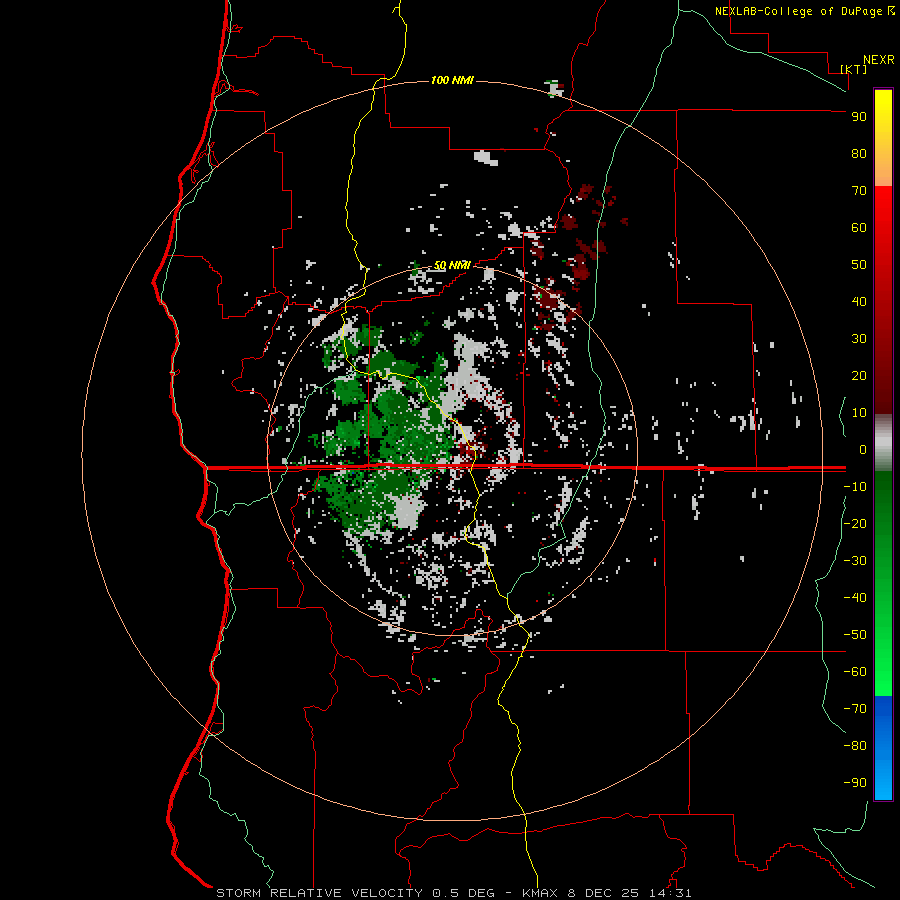This screenshot has height=900, width=900.
Task: Pick the gray zero-velocity scale segment
Action: [x=883, y=443]
